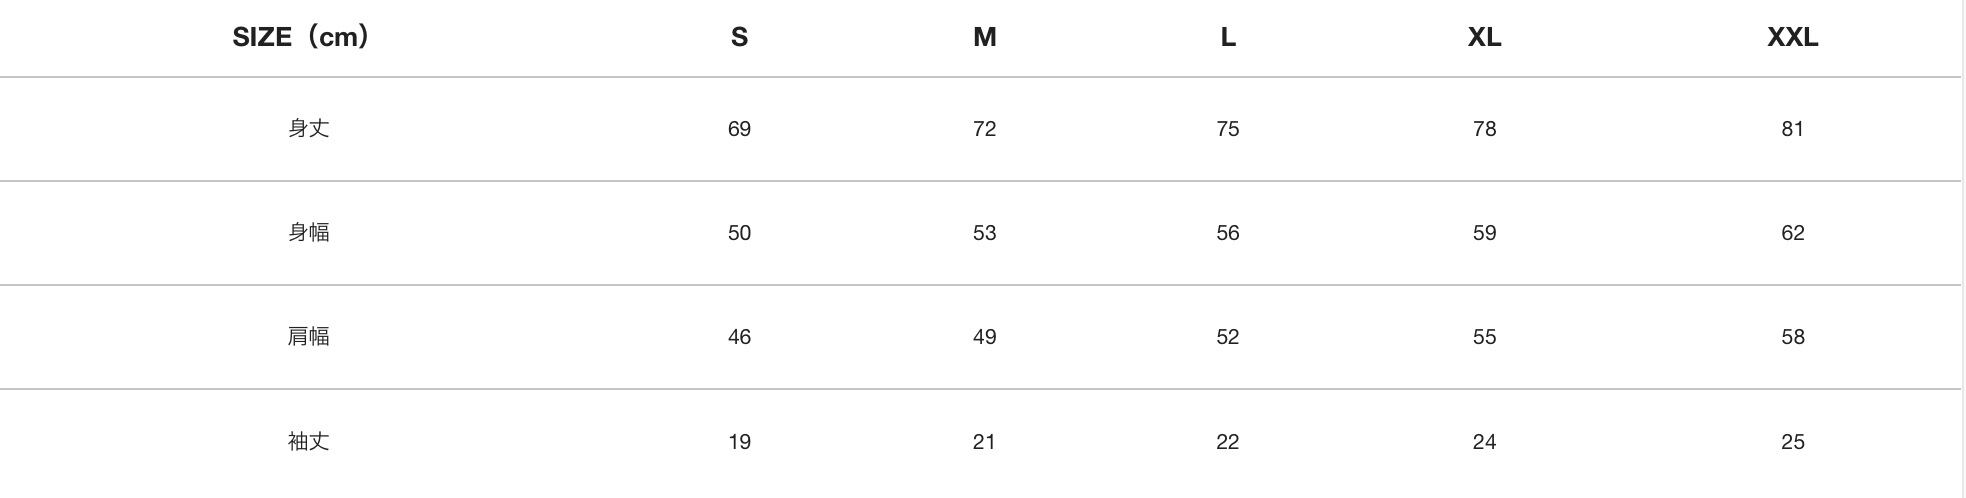The image size is (1966, 498).
Task: Select the S size column header
Action: point(739,37)
